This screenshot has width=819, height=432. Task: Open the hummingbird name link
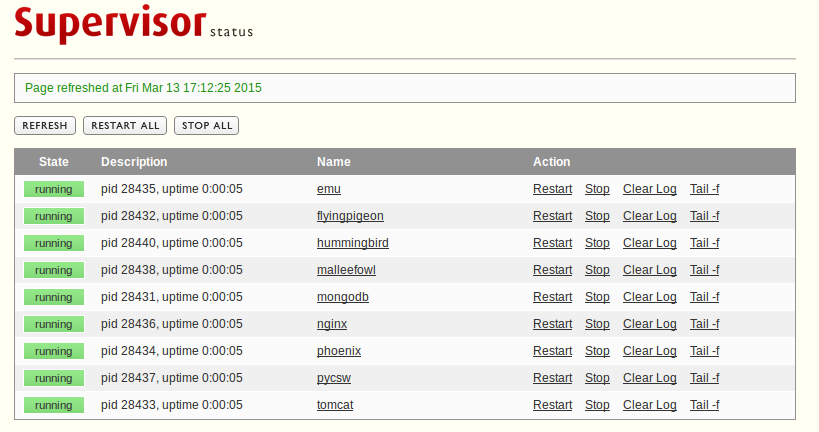[x=352, y=243]
